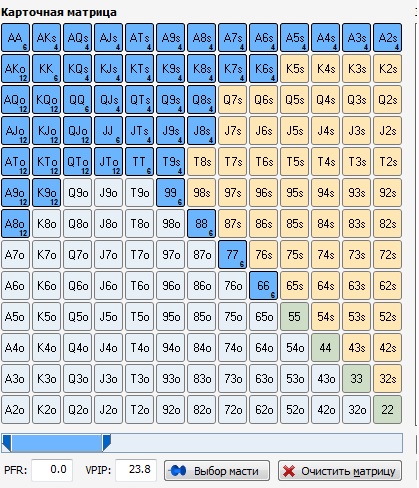Select the T9o hand cell
The height and width of the screenshot is (488, 419).
(x=139, y=193)
